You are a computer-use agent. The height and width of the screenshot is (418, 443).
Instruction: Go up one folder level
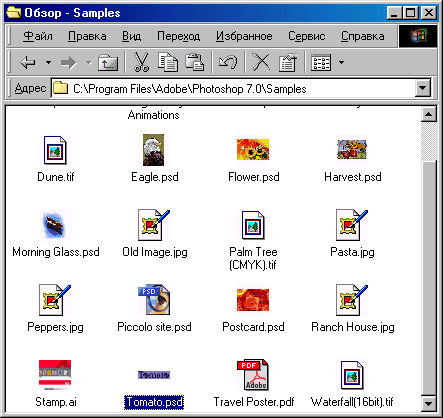(108, 62)
